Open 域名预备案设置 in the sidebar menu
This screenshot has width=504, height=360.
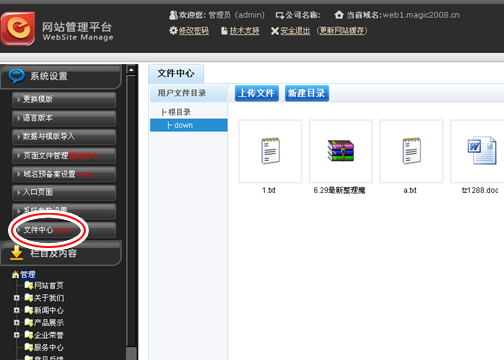(x=64, y=174)
